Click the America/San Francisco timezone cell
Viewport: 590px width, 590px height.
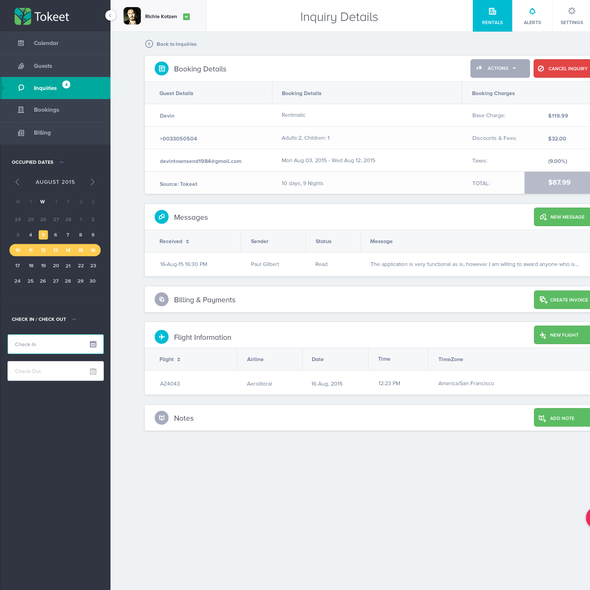pyautogui.click(x=466, y=383)
